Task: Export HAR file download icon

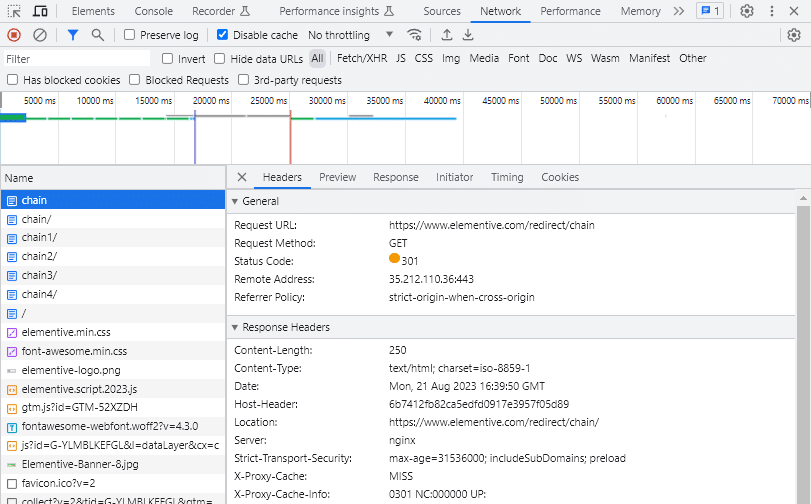Action: pos(468,35)
